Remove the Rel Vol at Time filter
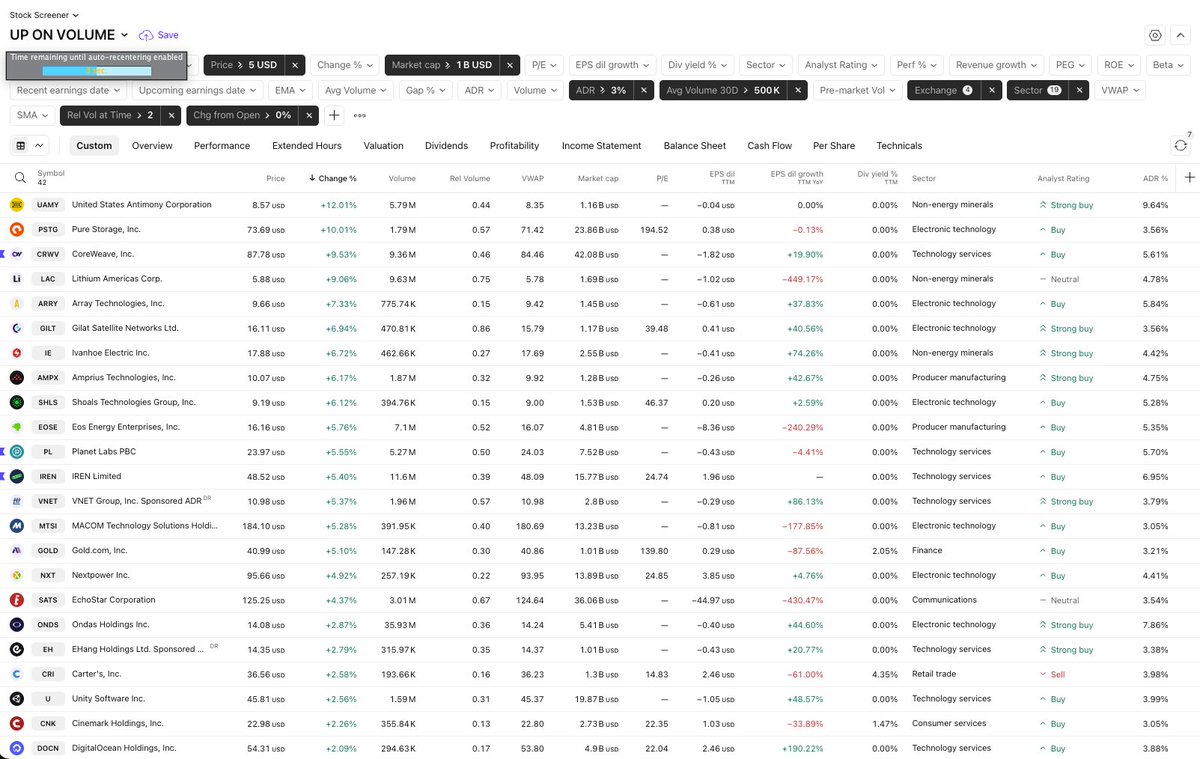The width and height of the screenshot is (1200, 759). (x=171, y=115)
